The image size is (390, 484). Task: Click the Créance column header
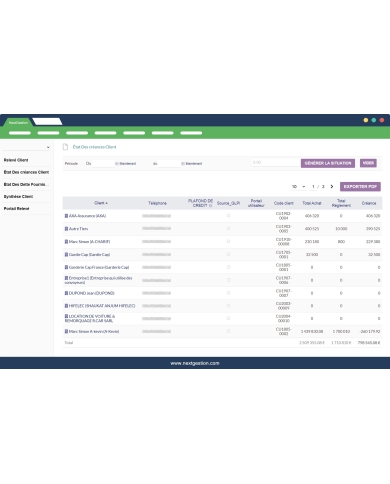pos(369,203)
